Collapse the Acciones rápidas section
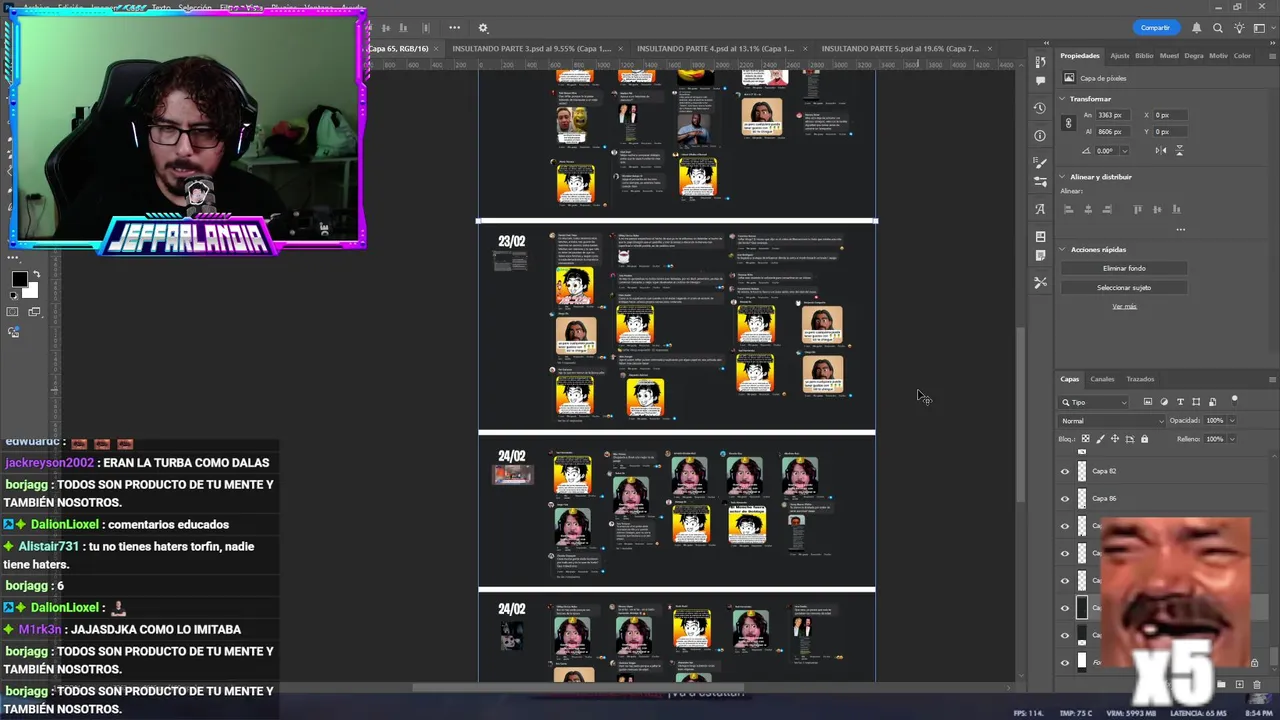 (x=1063, y=250)
